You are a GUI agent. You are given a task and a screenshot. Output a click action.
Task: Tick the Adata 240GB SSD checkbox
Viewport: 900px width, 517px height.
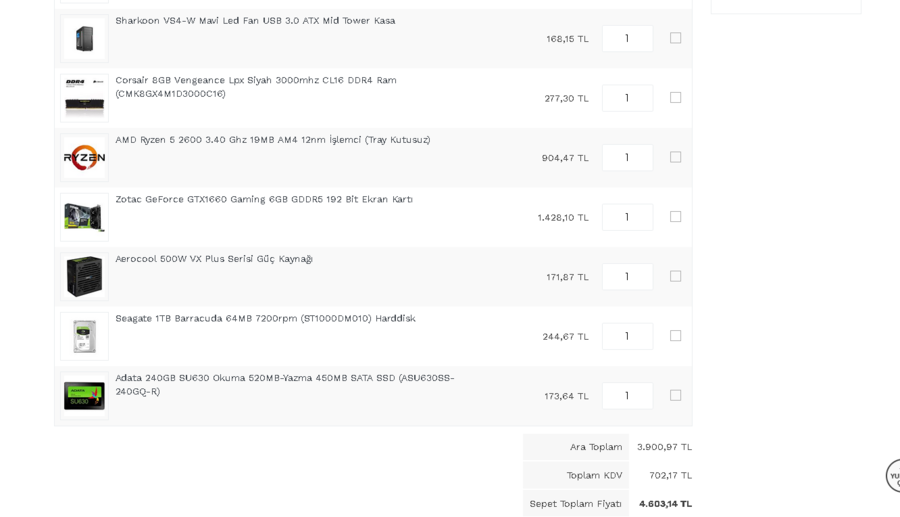(x=676, y=395)
